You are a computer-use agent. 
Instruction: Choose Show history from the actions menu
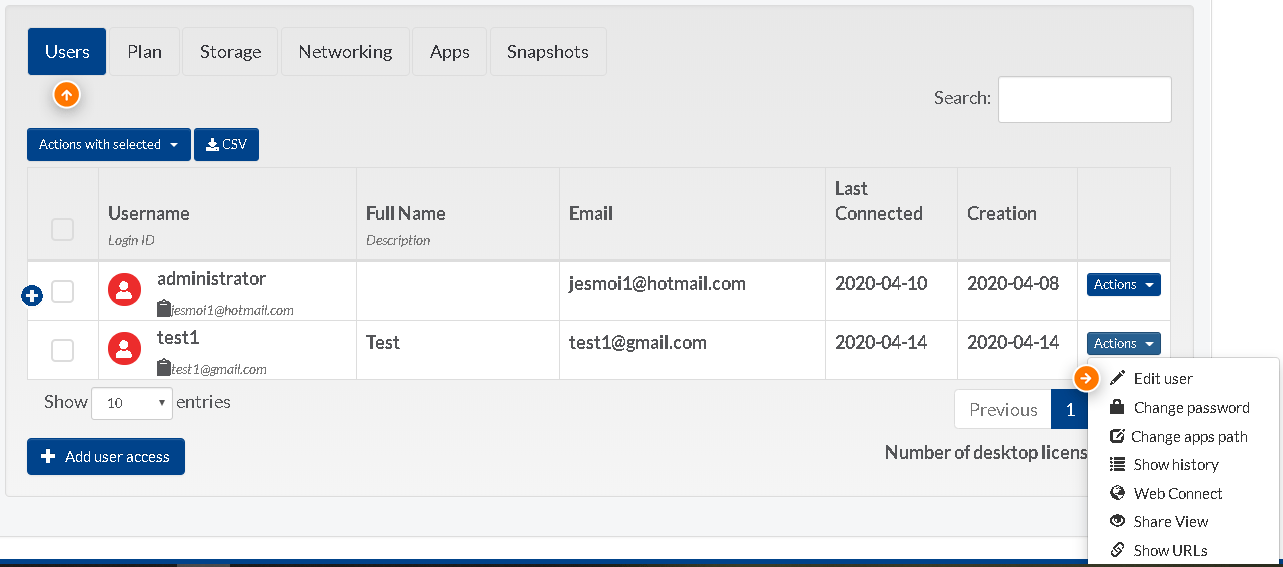click(x=1175, y=464)
